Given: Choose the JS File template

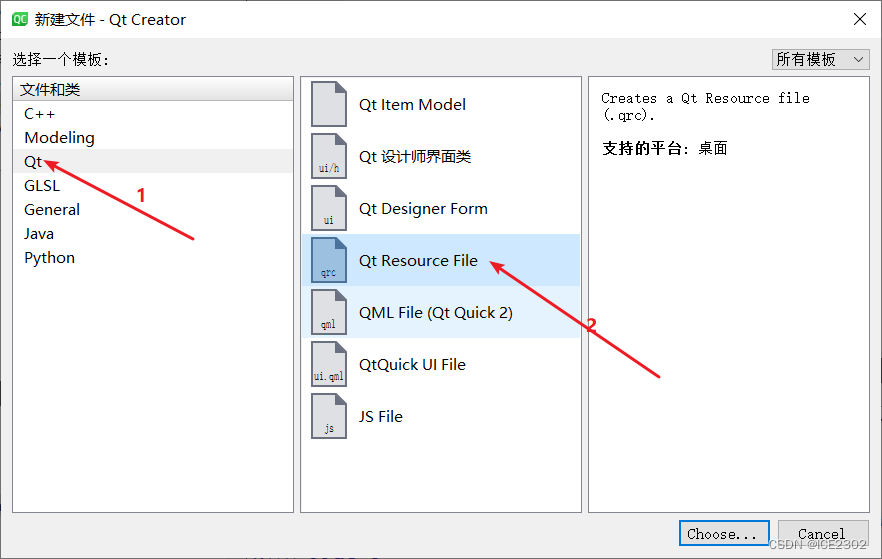Looking at the screenshot, I should pyautogui.click(x=441, y=416).
